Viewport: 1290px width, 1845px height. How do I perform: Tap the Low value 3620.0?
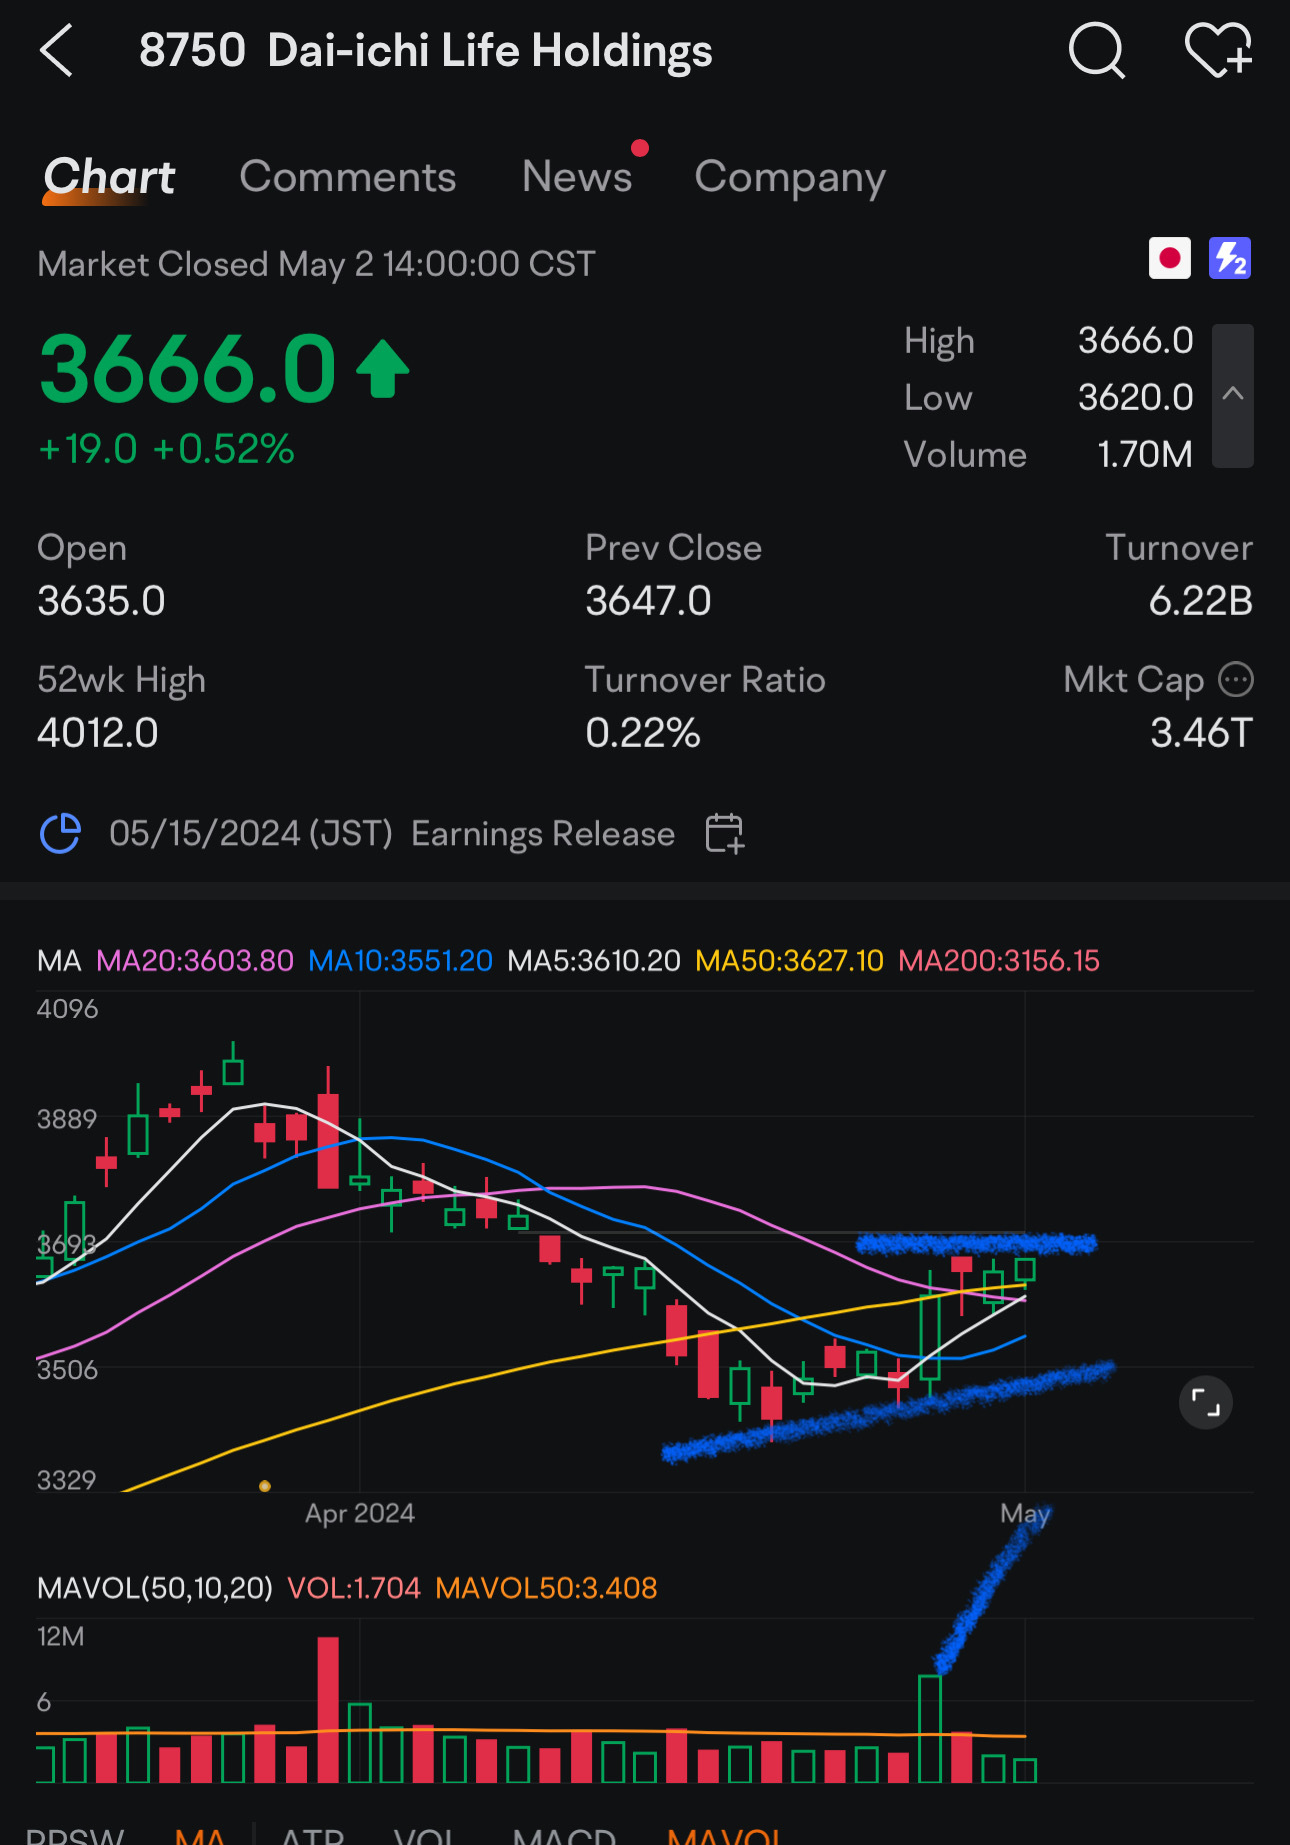click(1135, 397)
